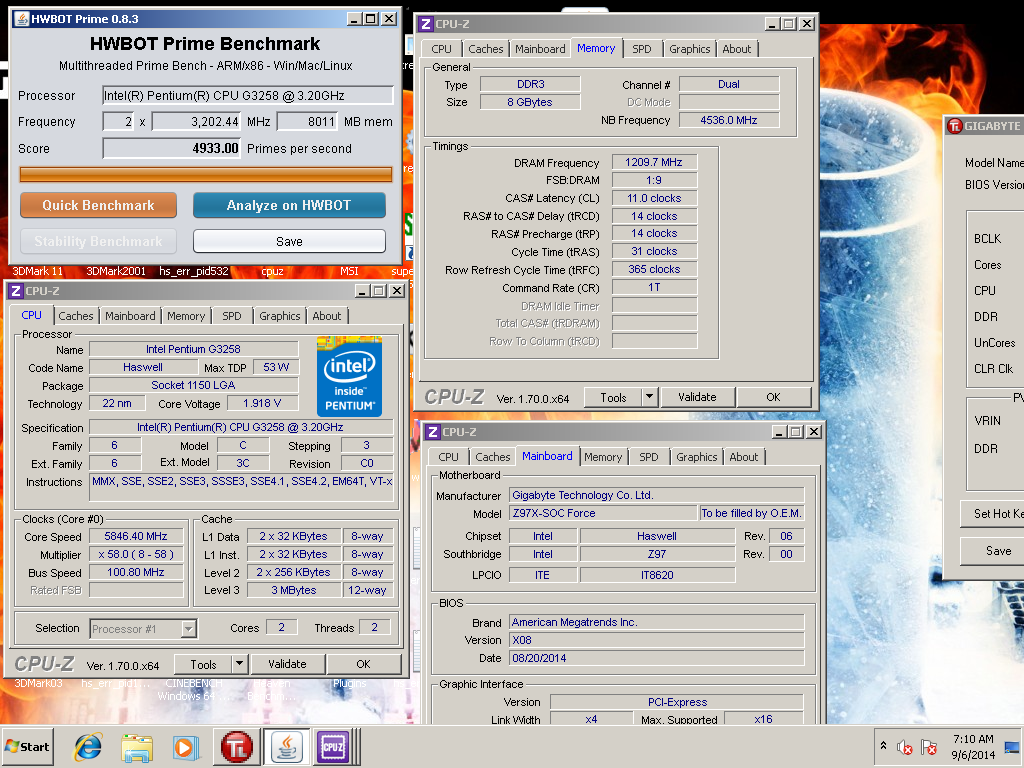Show hidden system tray icons arrow
Image resolution: width=1024 pixels, height=768 pixels.
coord(884,745)
